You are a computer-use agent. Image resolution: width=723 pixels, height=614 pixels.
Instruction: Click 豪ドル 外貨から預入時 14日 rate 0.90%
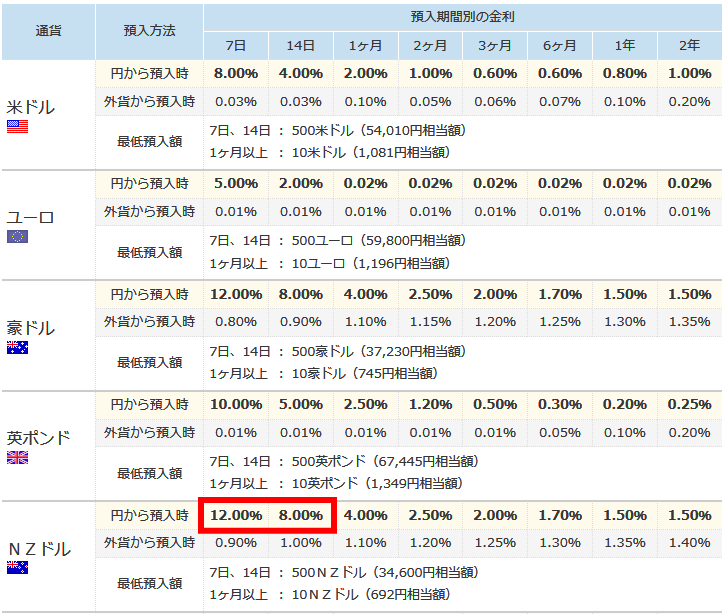301,322
